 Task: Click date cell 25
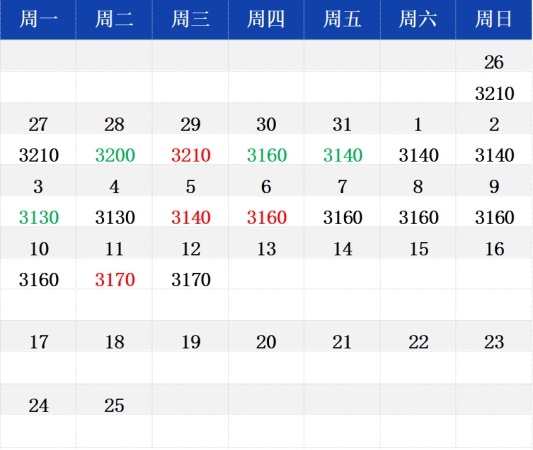(x=114, y=405)
